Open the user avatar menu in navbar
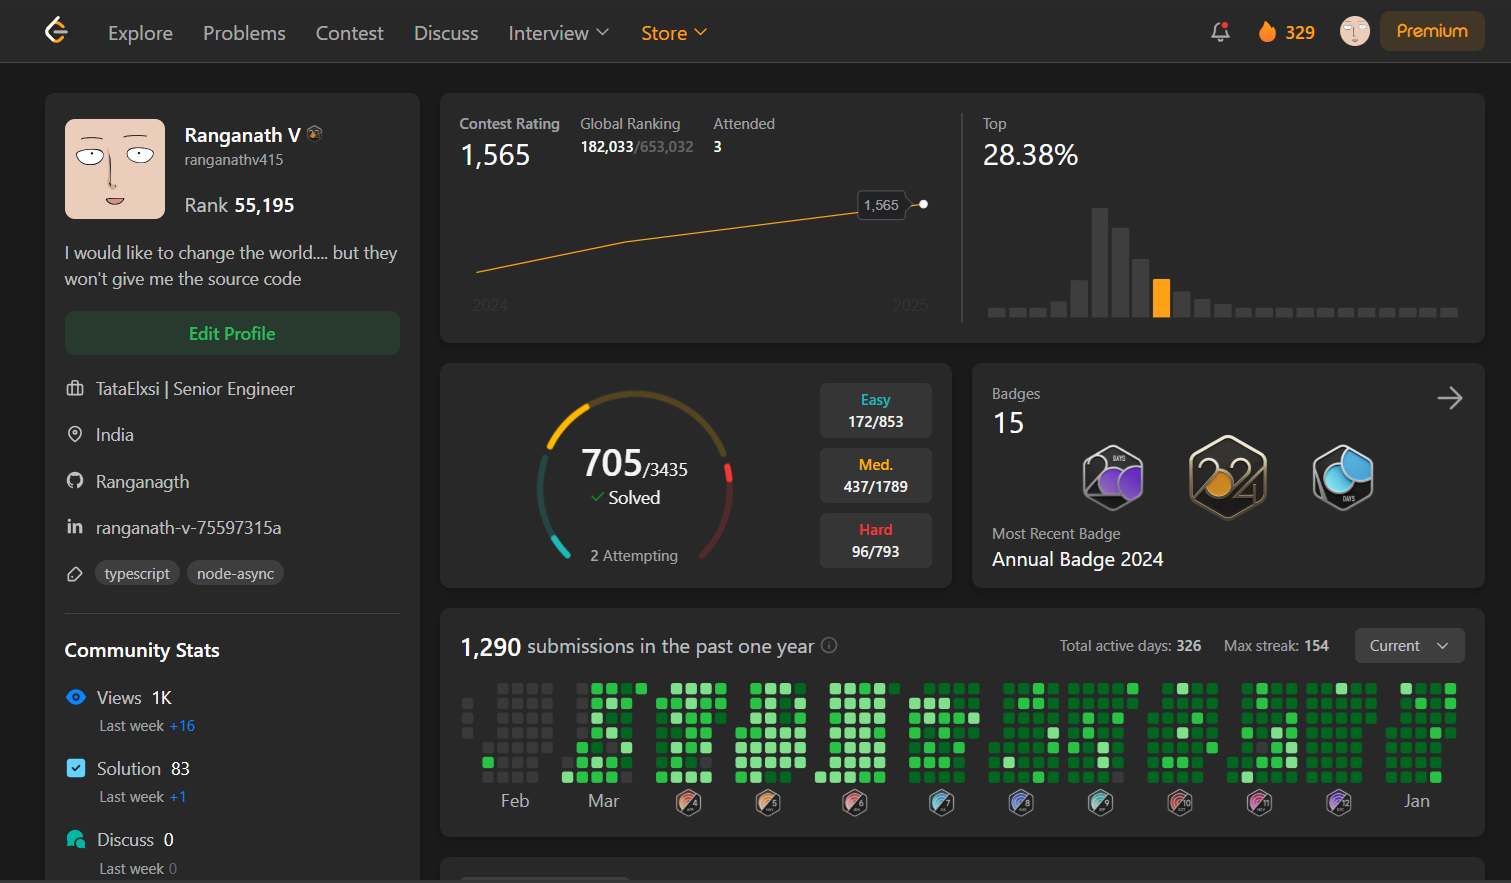 tap(1355, 31)
